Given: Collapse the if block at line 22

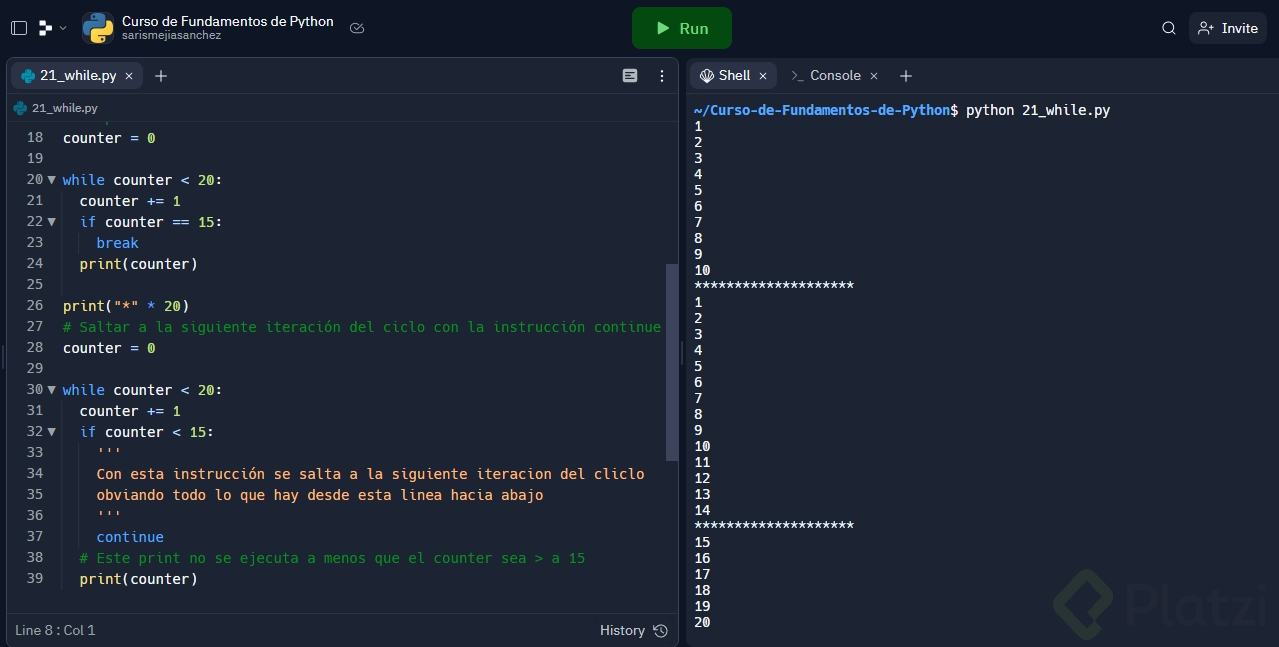Looking at the screenshot, I should 51,222.
